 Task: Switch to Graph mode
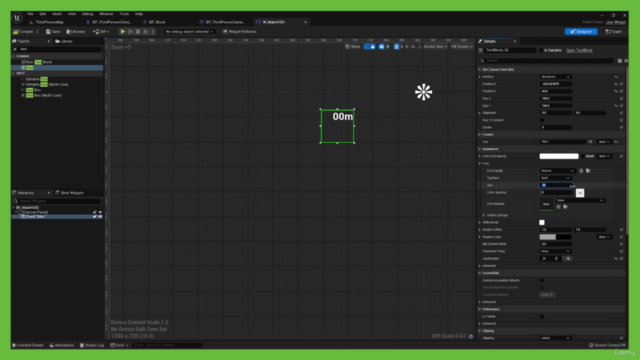613,31
